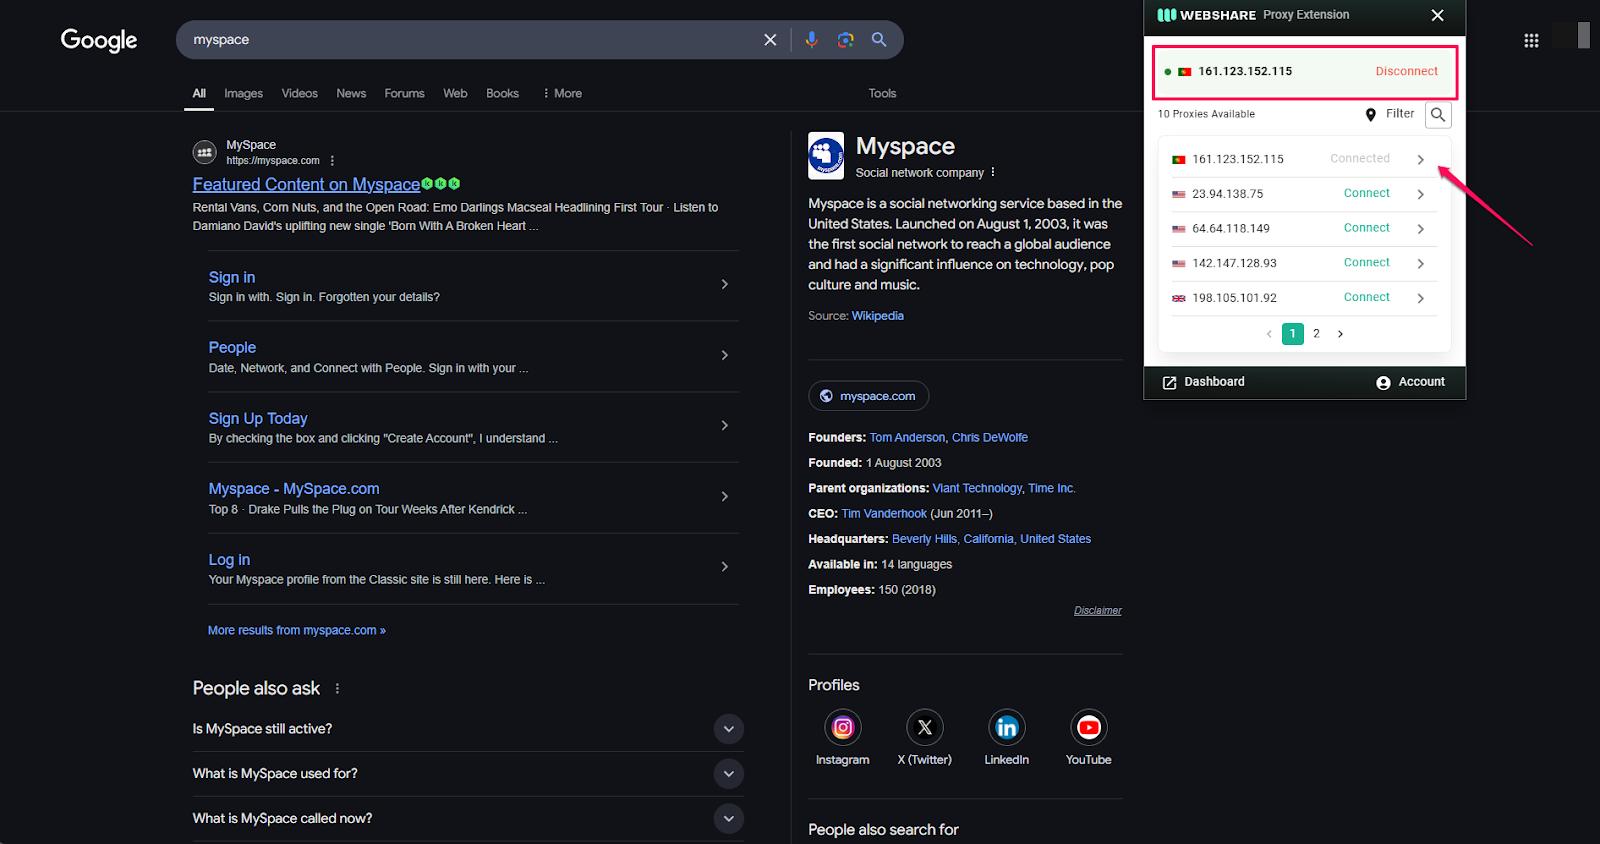Viewport: 1600px width, 844px height.
Task: Open search Tools options
Action: click(882, 93)
